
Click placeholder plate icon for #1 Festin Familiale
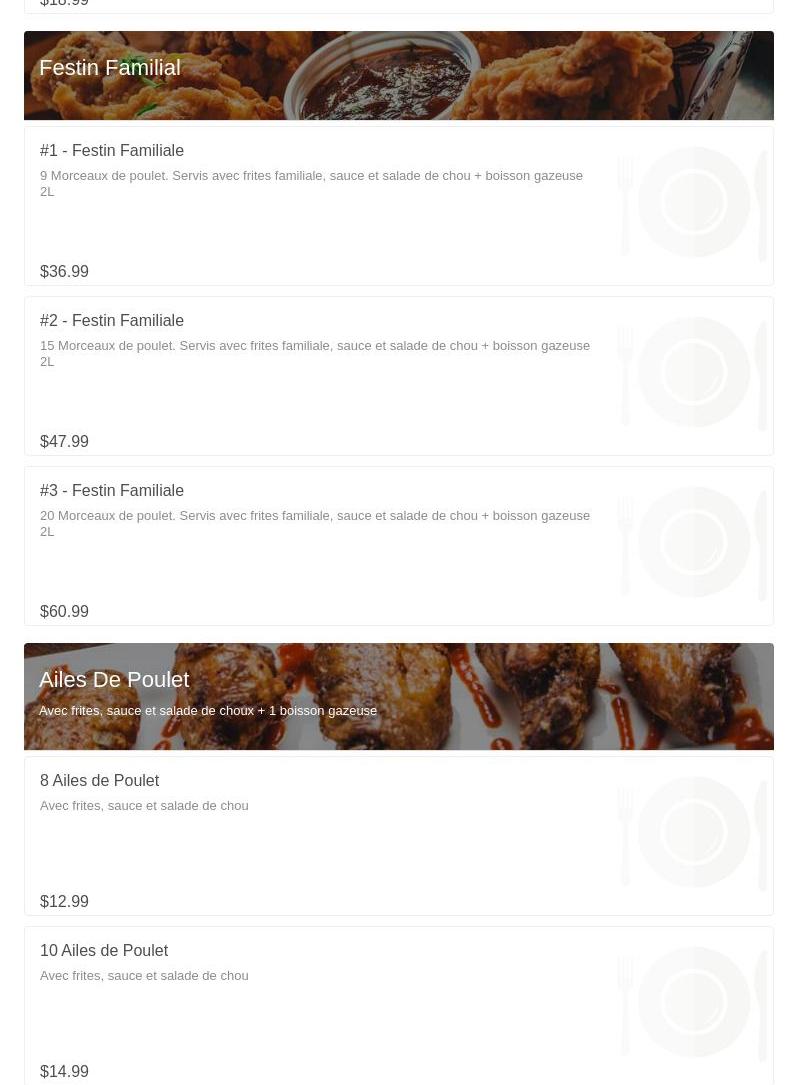click(x=693, y=202)
